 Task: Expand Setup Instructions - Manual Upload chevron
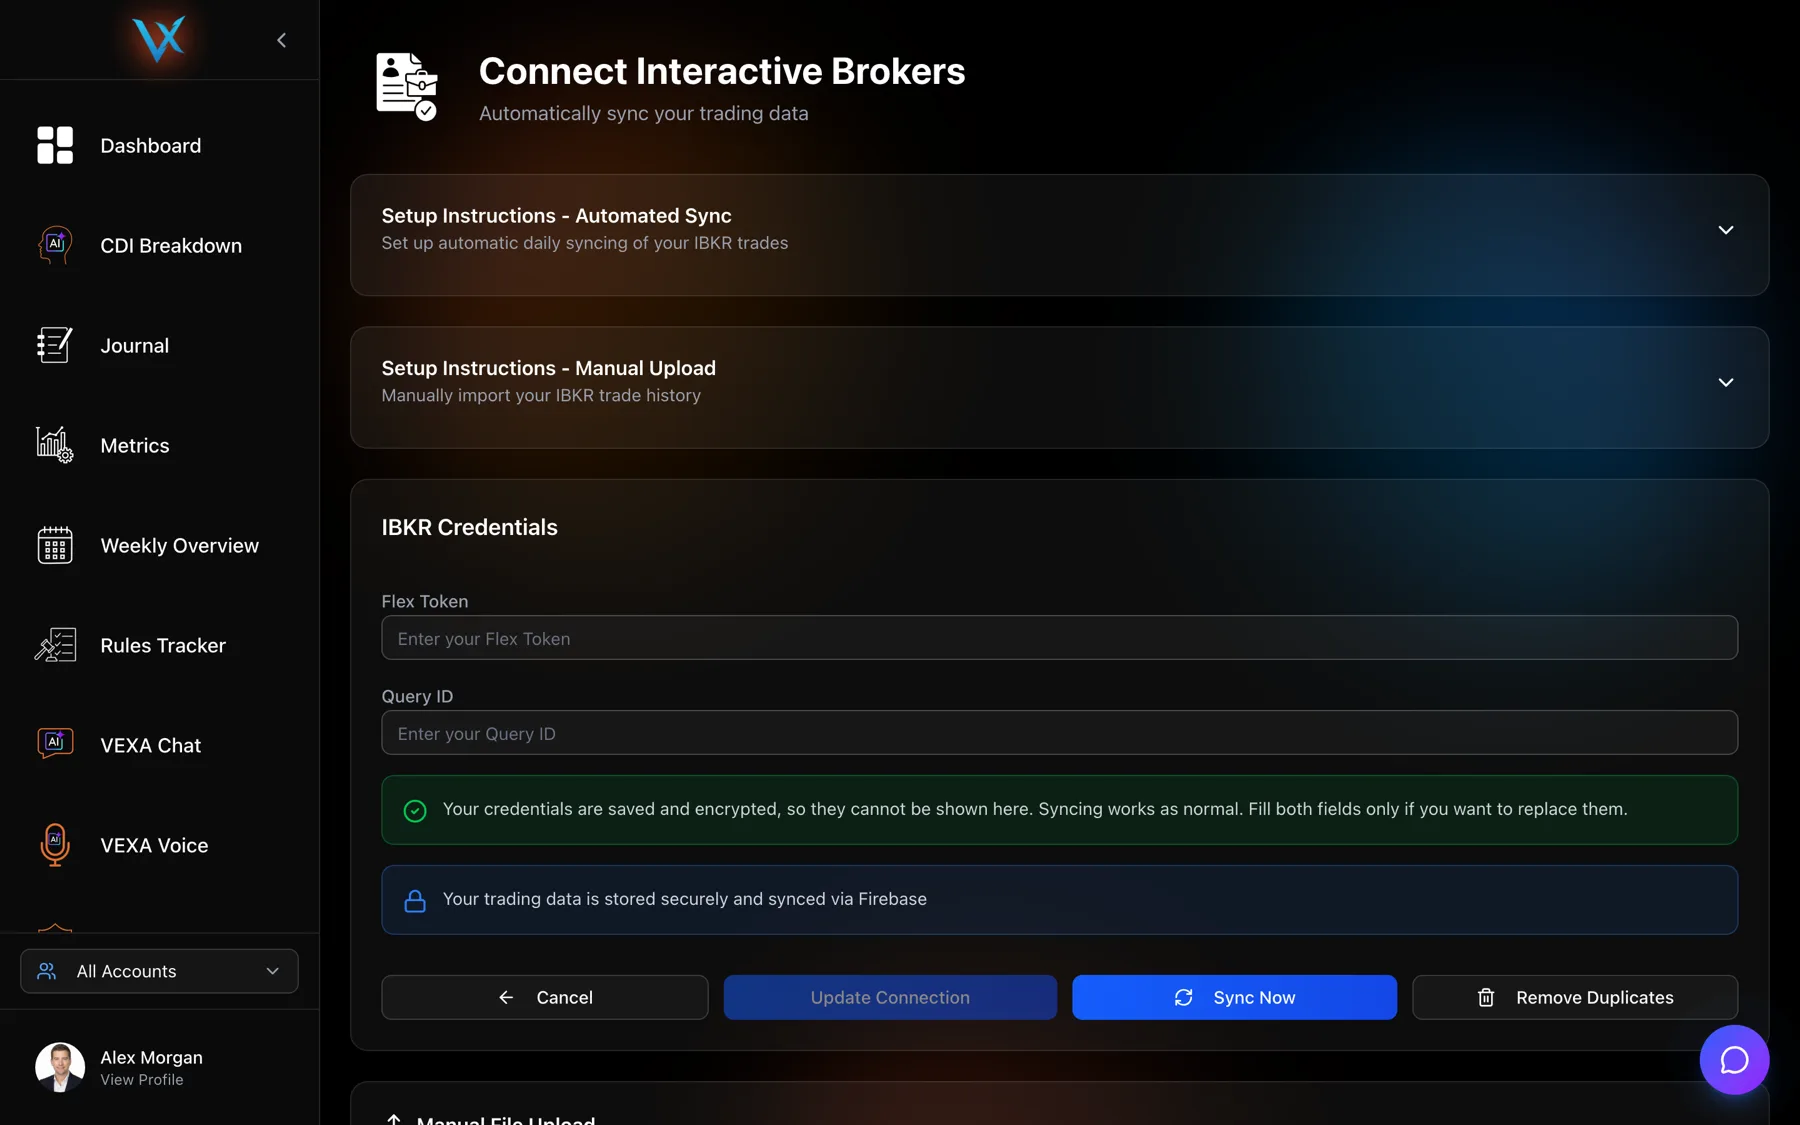click(1725, 382)
